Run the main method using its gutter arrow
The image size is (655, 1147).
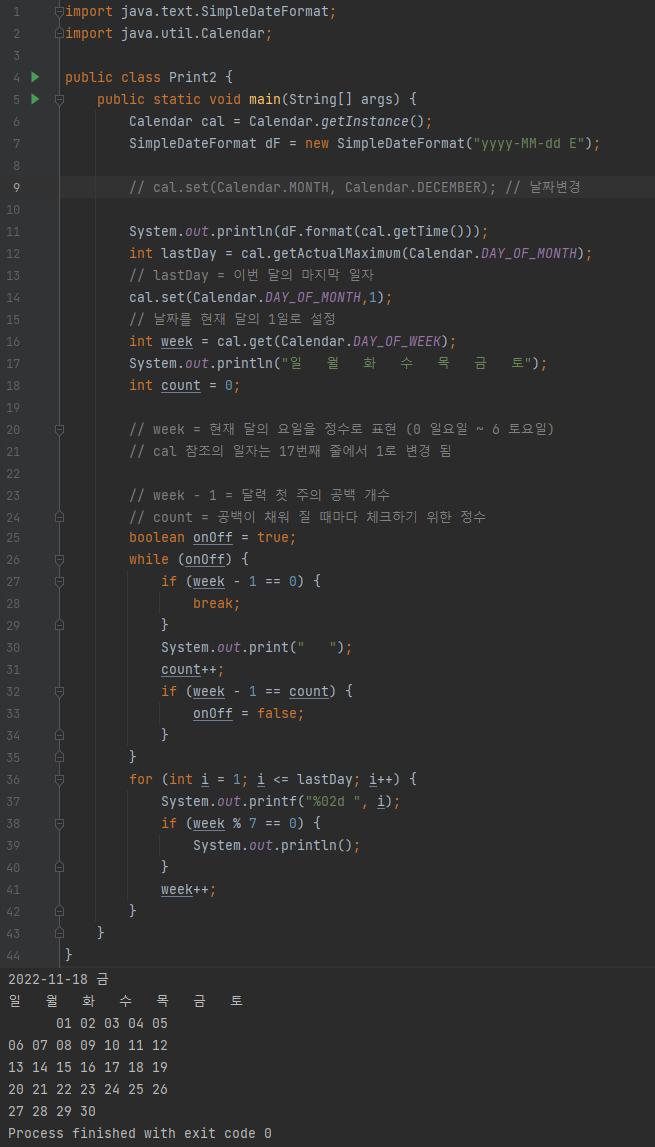pyautogui.click(x=34, y=99)
